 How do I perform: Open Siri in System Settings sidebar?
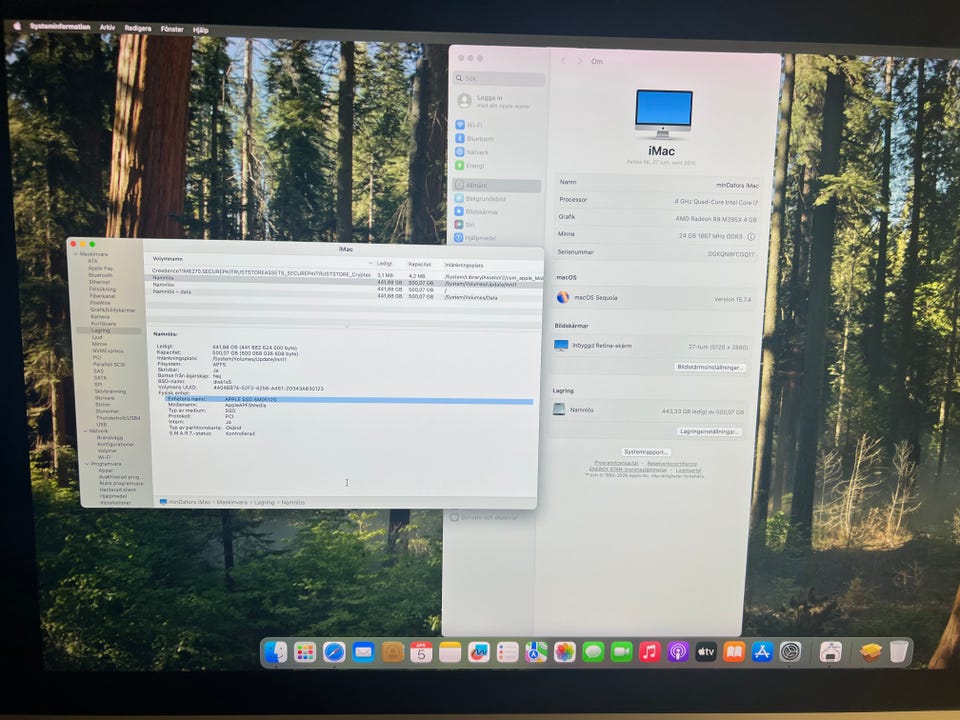click(x=465, y=225)
